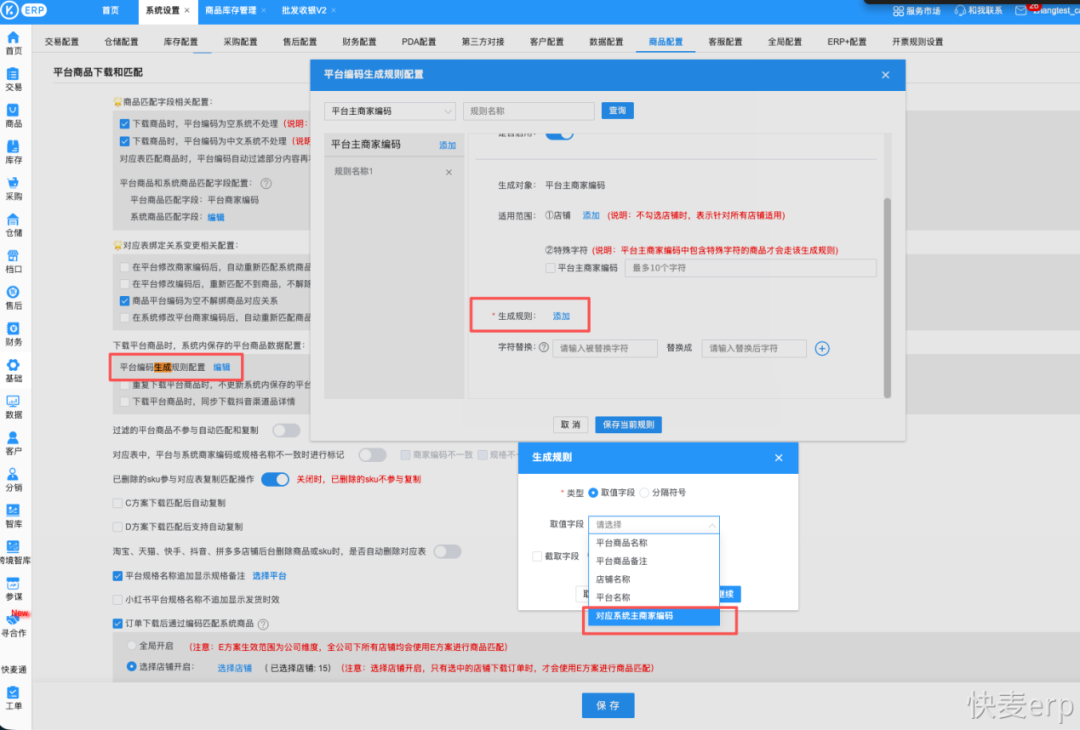Open the 售后 sidebar icon
1080x730 pixels.
pos(13,293)
